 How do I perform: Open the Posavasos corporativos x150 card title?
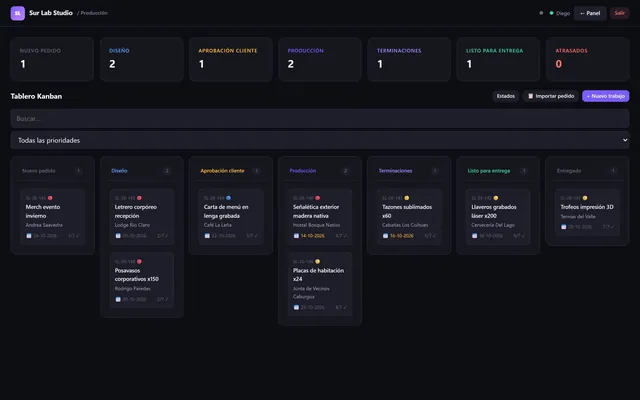pyautogui.click(x=137, y=275)
